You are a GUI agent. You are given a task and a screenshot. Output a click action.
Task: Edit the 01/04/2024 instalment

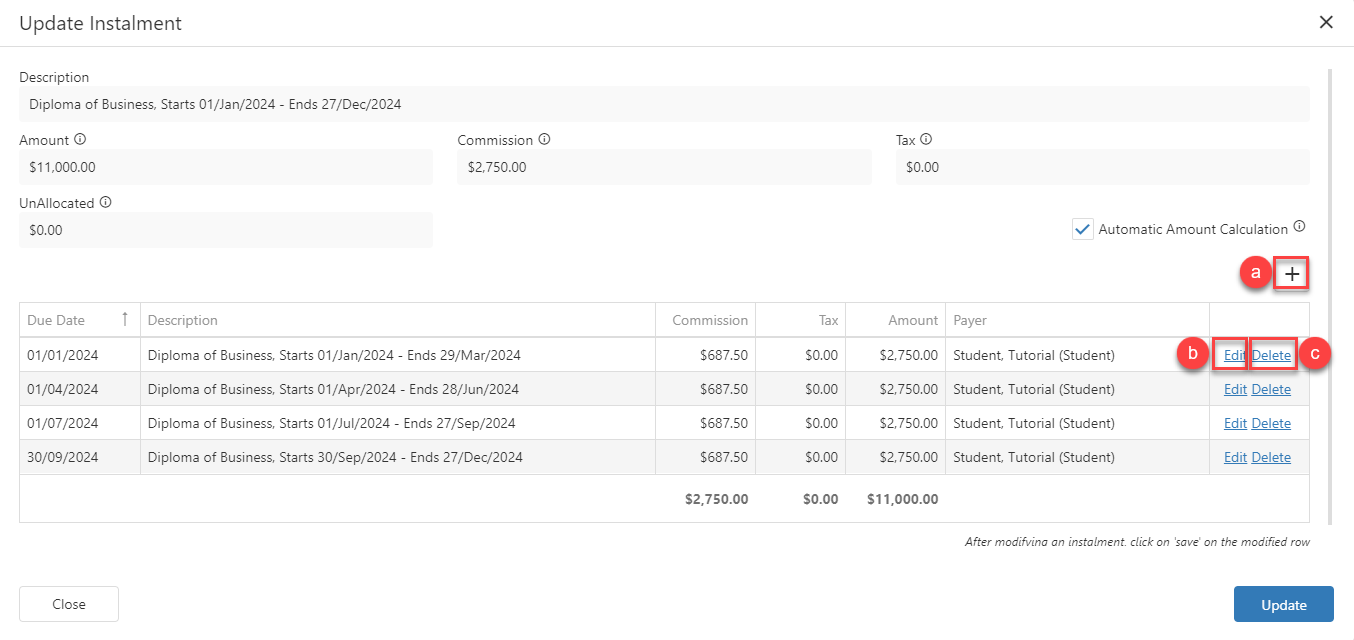point(1235,389)
